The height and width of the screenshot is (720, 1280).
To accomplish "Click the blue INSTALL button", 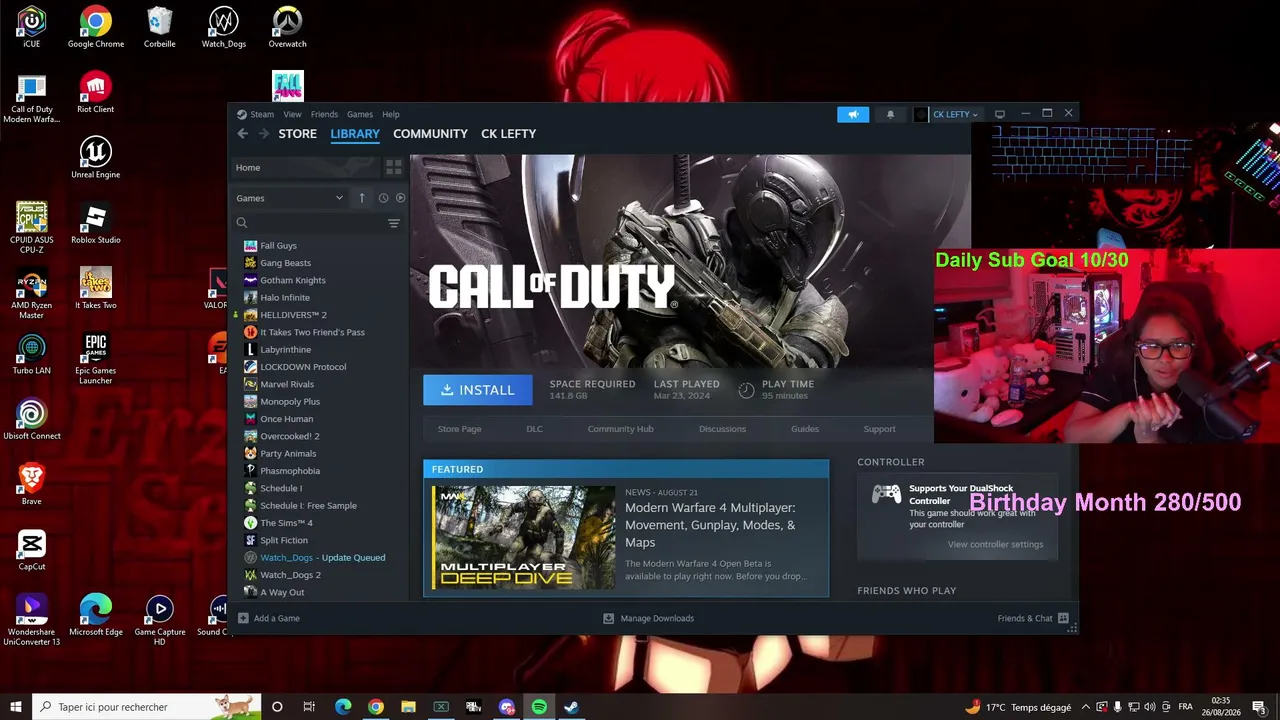I will pos(478,390).
